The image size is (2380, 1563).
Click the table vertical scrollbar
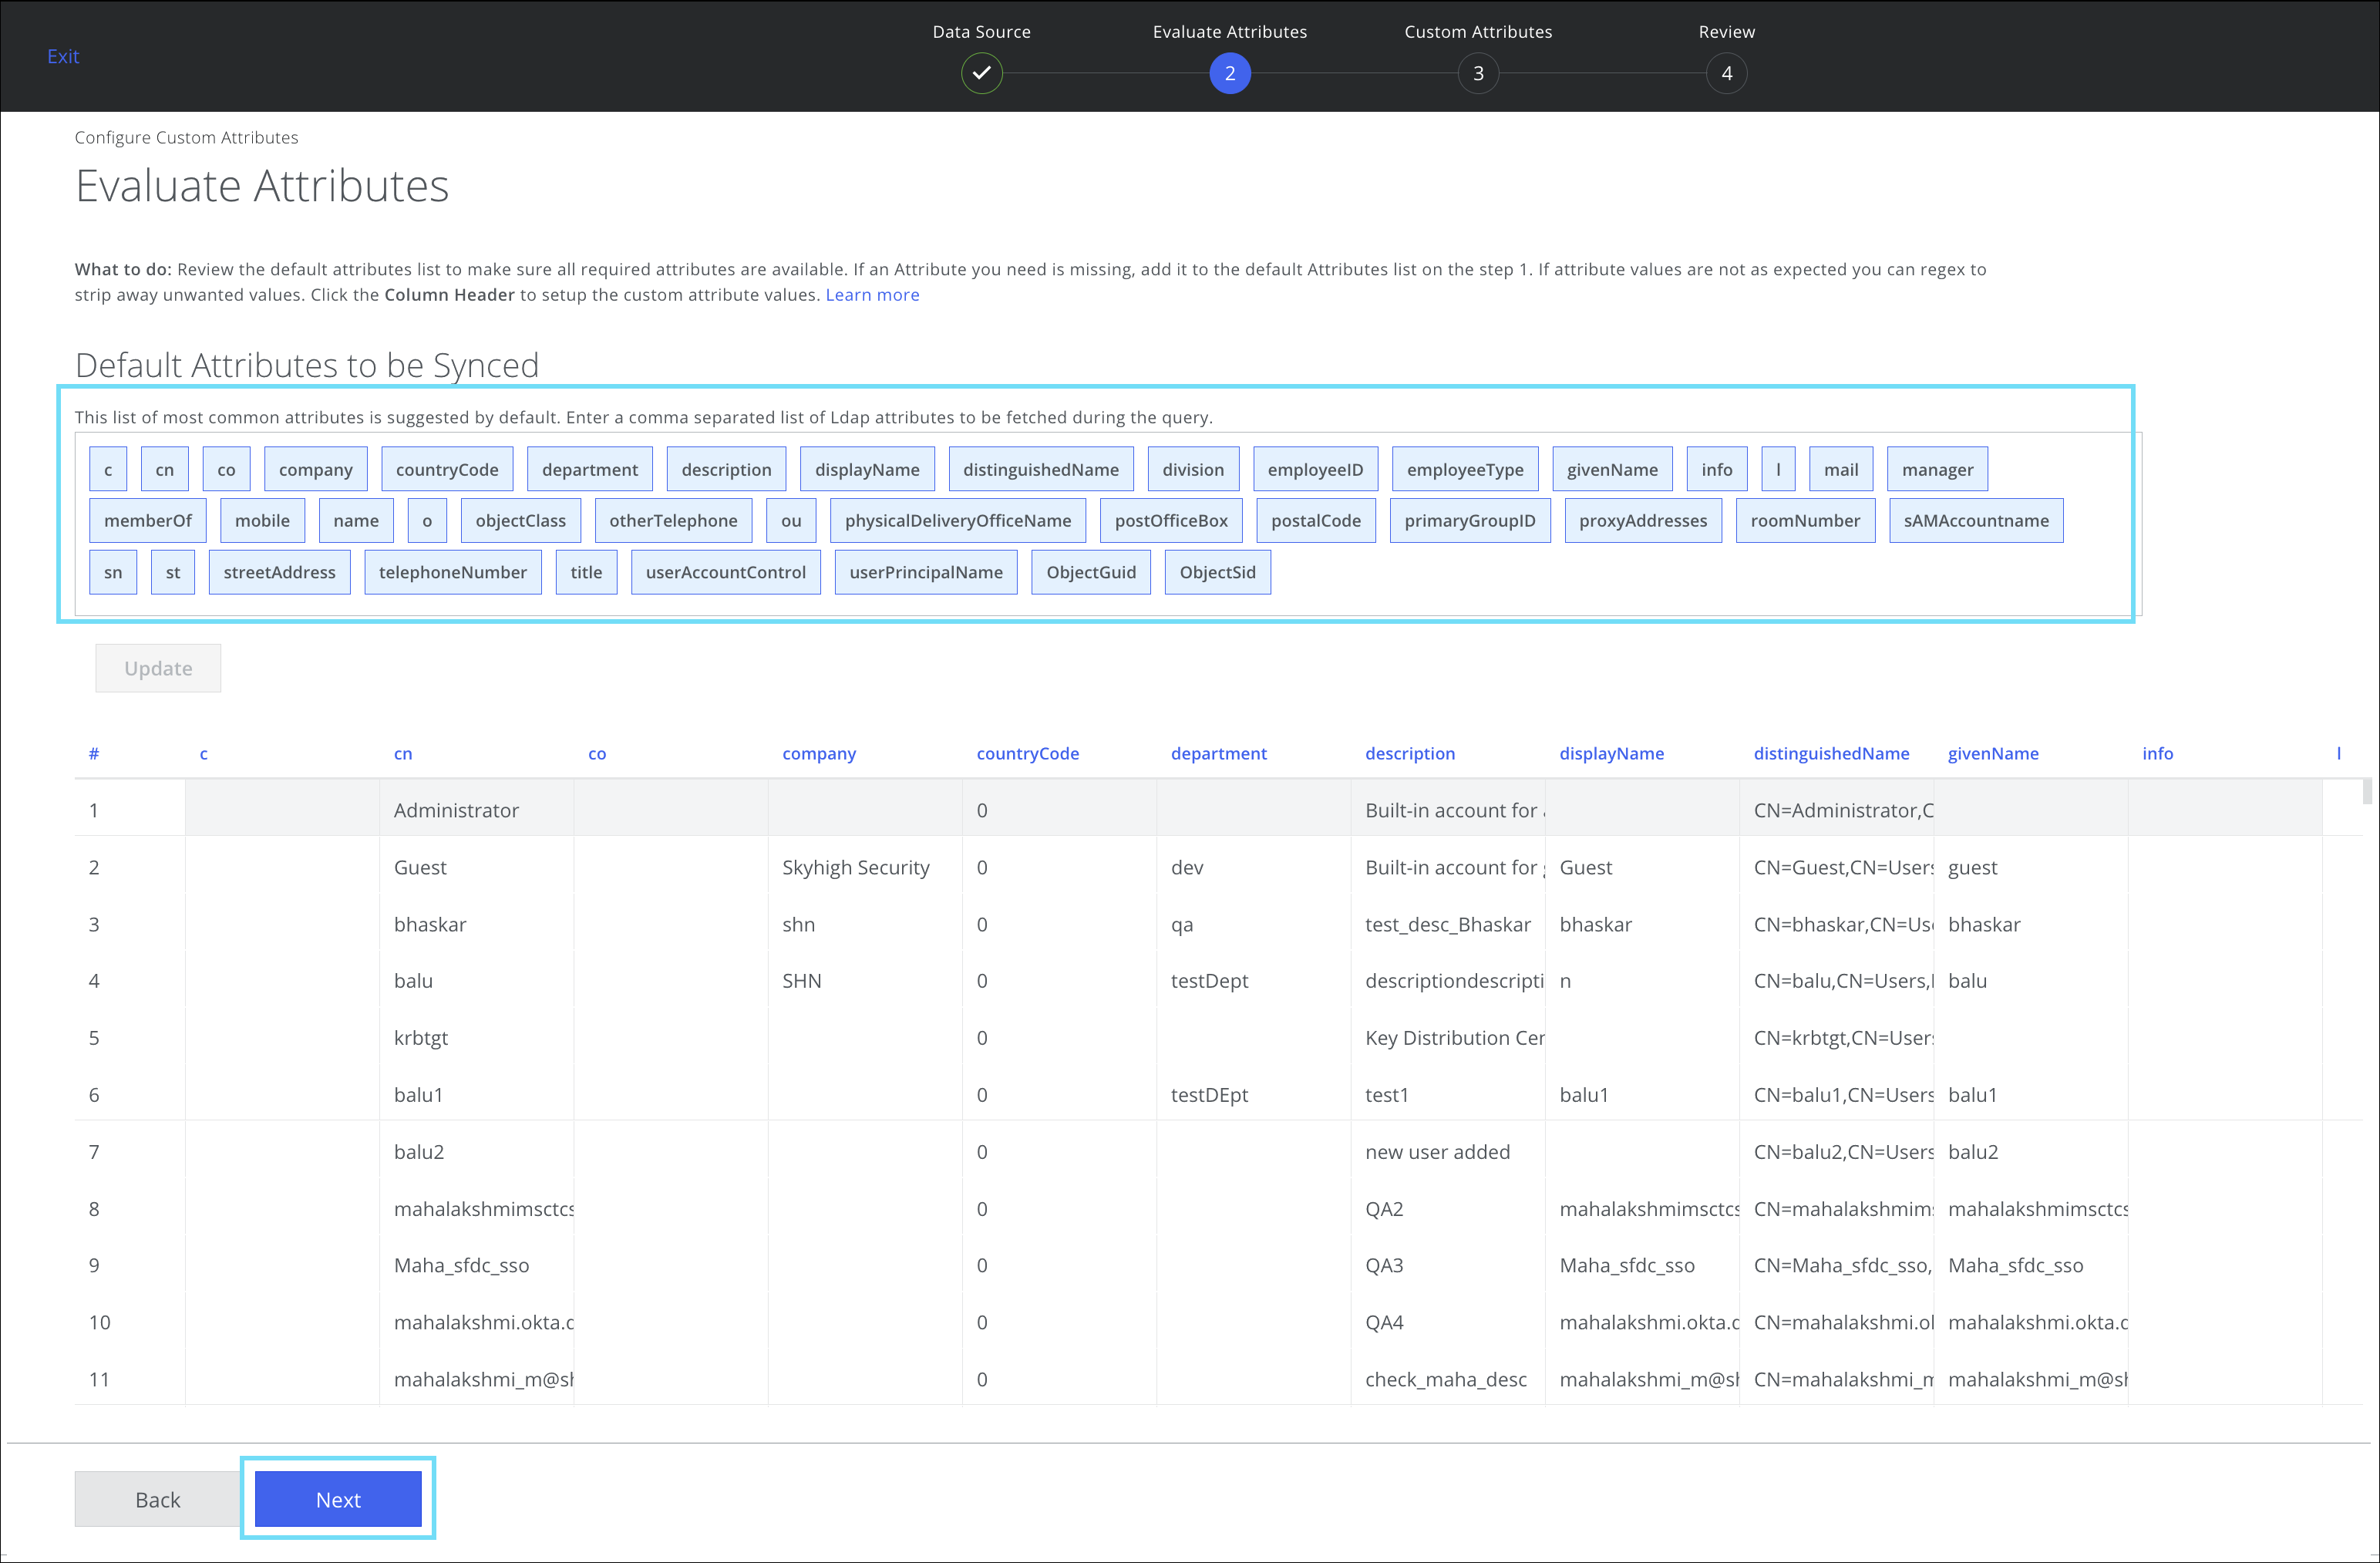2366,792
